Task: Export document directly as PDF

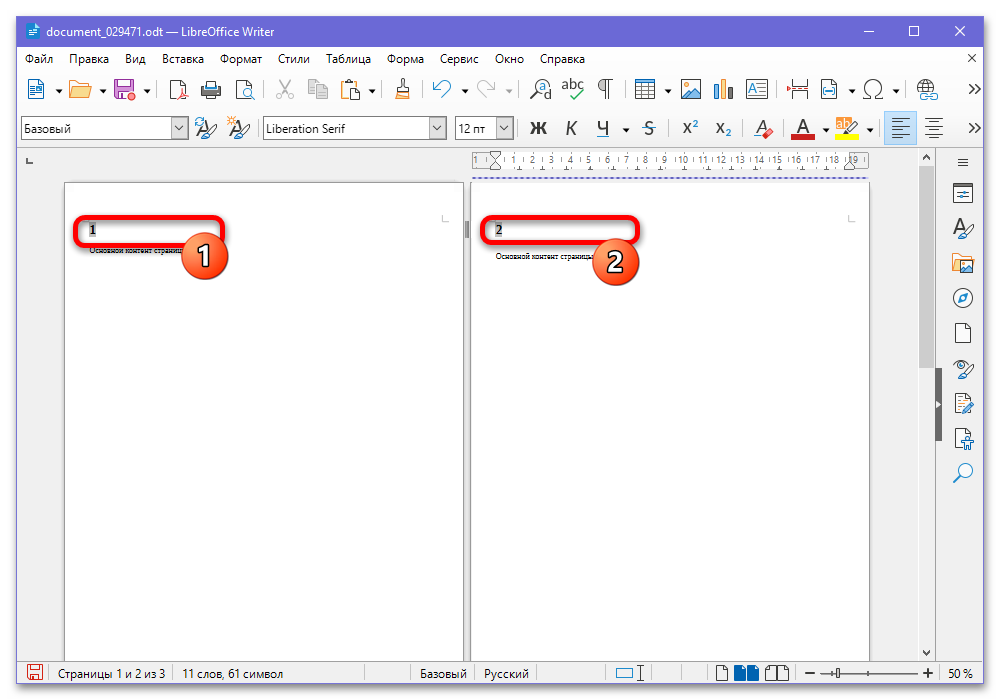Action: coord(179,90)
